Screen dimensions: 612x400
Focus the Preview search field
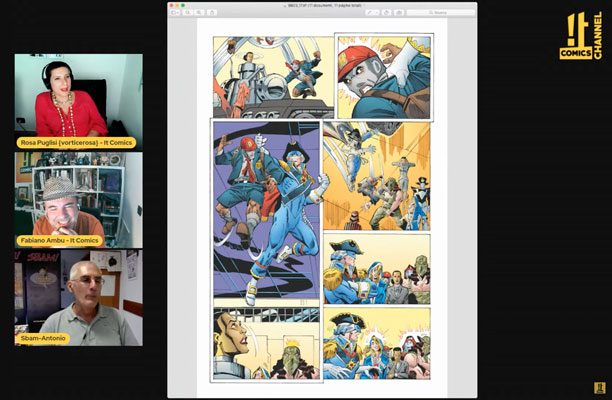pyautogui.click(x=441, y=12)
